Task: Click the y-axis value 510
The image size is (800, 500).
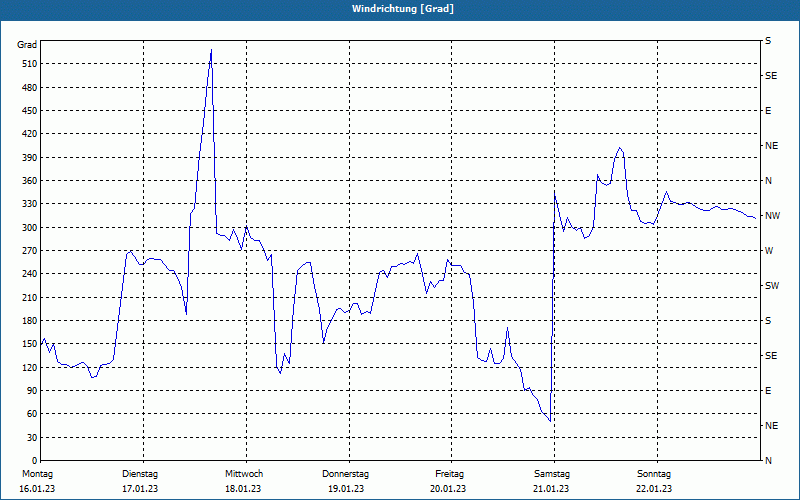Action: pos(30,64)
